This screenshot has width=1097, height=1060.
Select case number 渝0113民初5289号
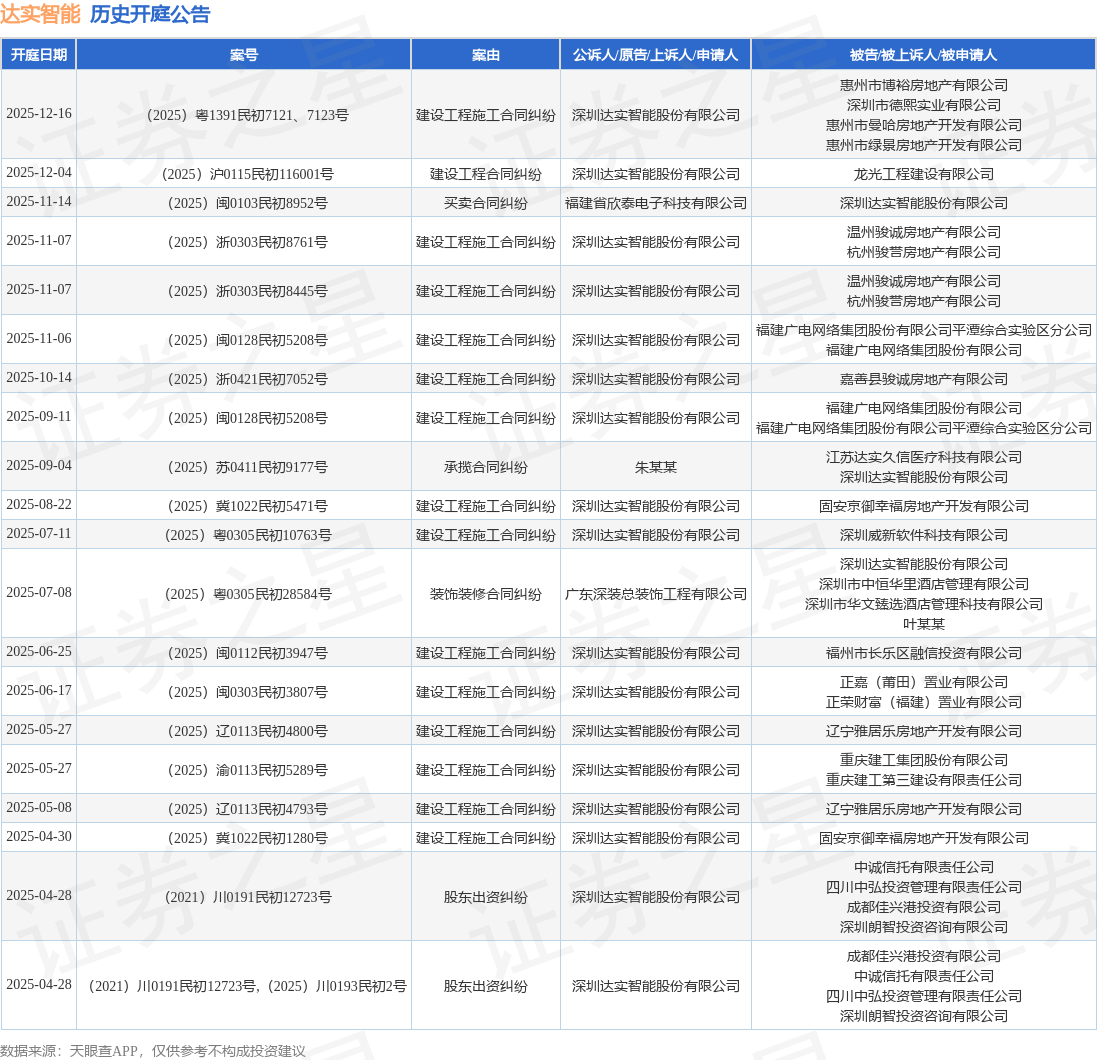[x=247, y=770]
